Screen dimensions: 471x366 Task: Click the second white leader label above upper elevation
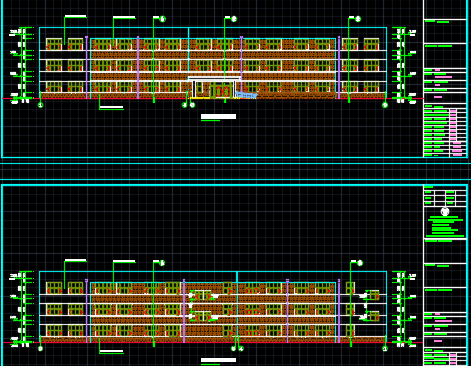click(x=124, y=17)
